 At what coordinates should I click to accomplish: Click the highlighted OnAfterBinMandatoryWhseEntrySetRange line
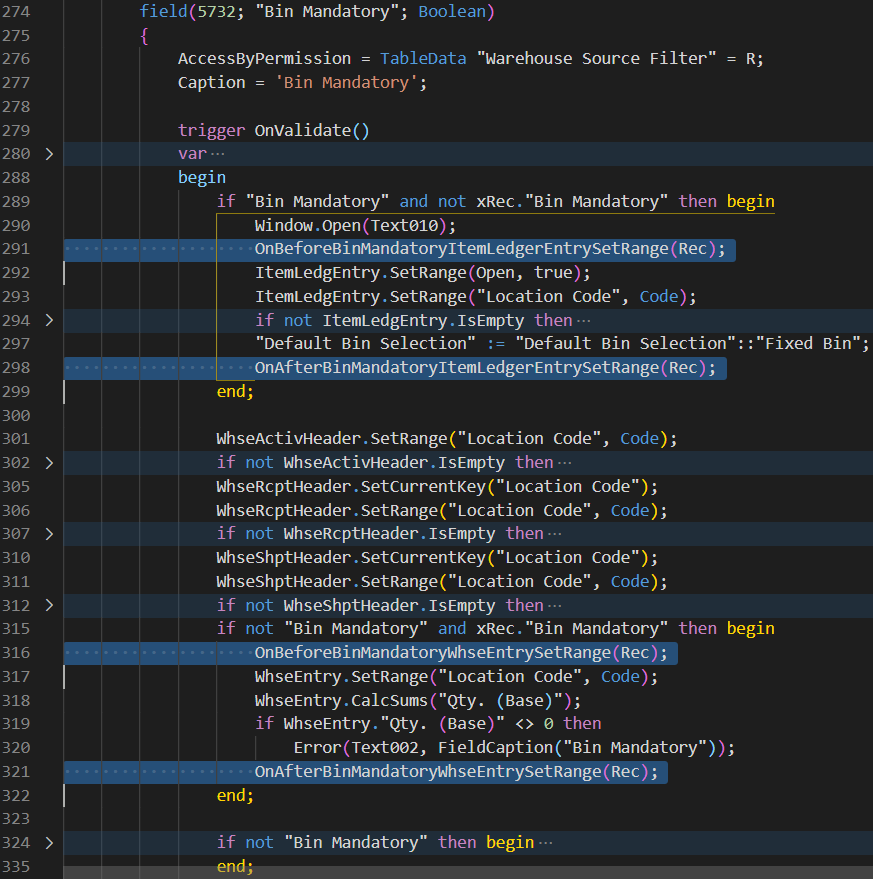(x=450, y=772)
